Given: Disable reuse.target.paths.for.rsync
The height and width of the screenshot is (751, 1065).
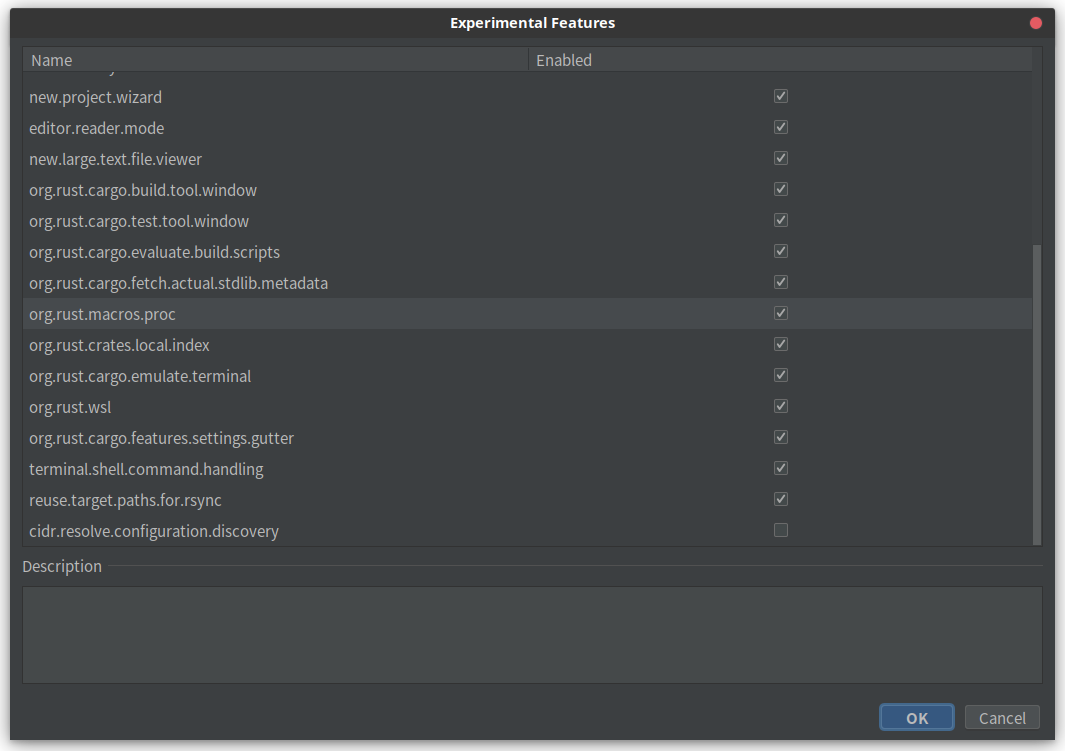Looking at the screenshot, I should pyautogui.click(x=780, y=498).
